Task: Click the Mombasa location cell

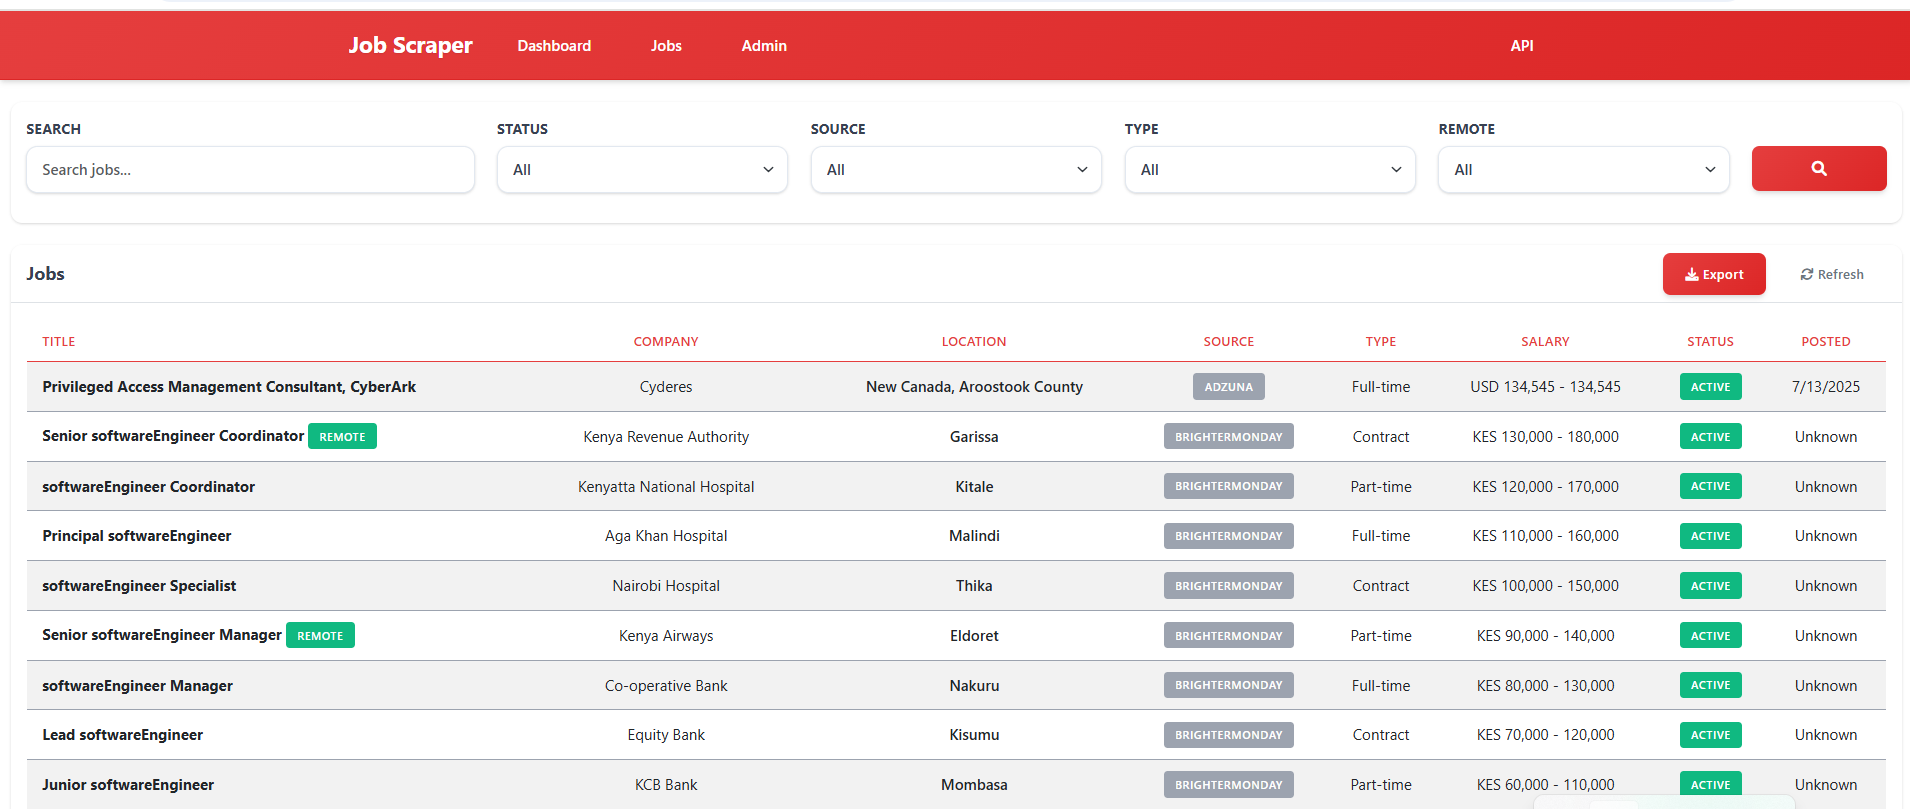Action: coord(974,785)
